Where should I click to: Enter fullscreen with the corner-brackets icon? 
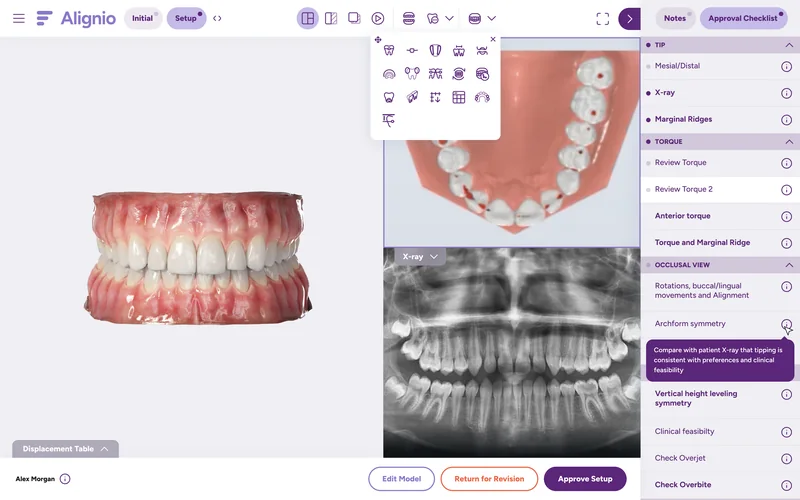tap(603, 19)
